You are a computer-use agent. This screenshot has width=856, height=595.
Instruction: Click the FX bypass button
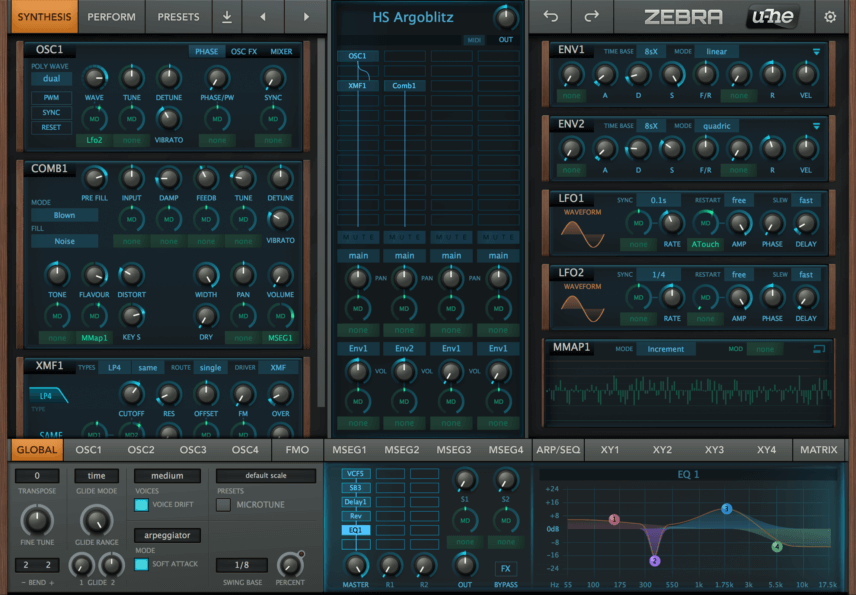506,569
